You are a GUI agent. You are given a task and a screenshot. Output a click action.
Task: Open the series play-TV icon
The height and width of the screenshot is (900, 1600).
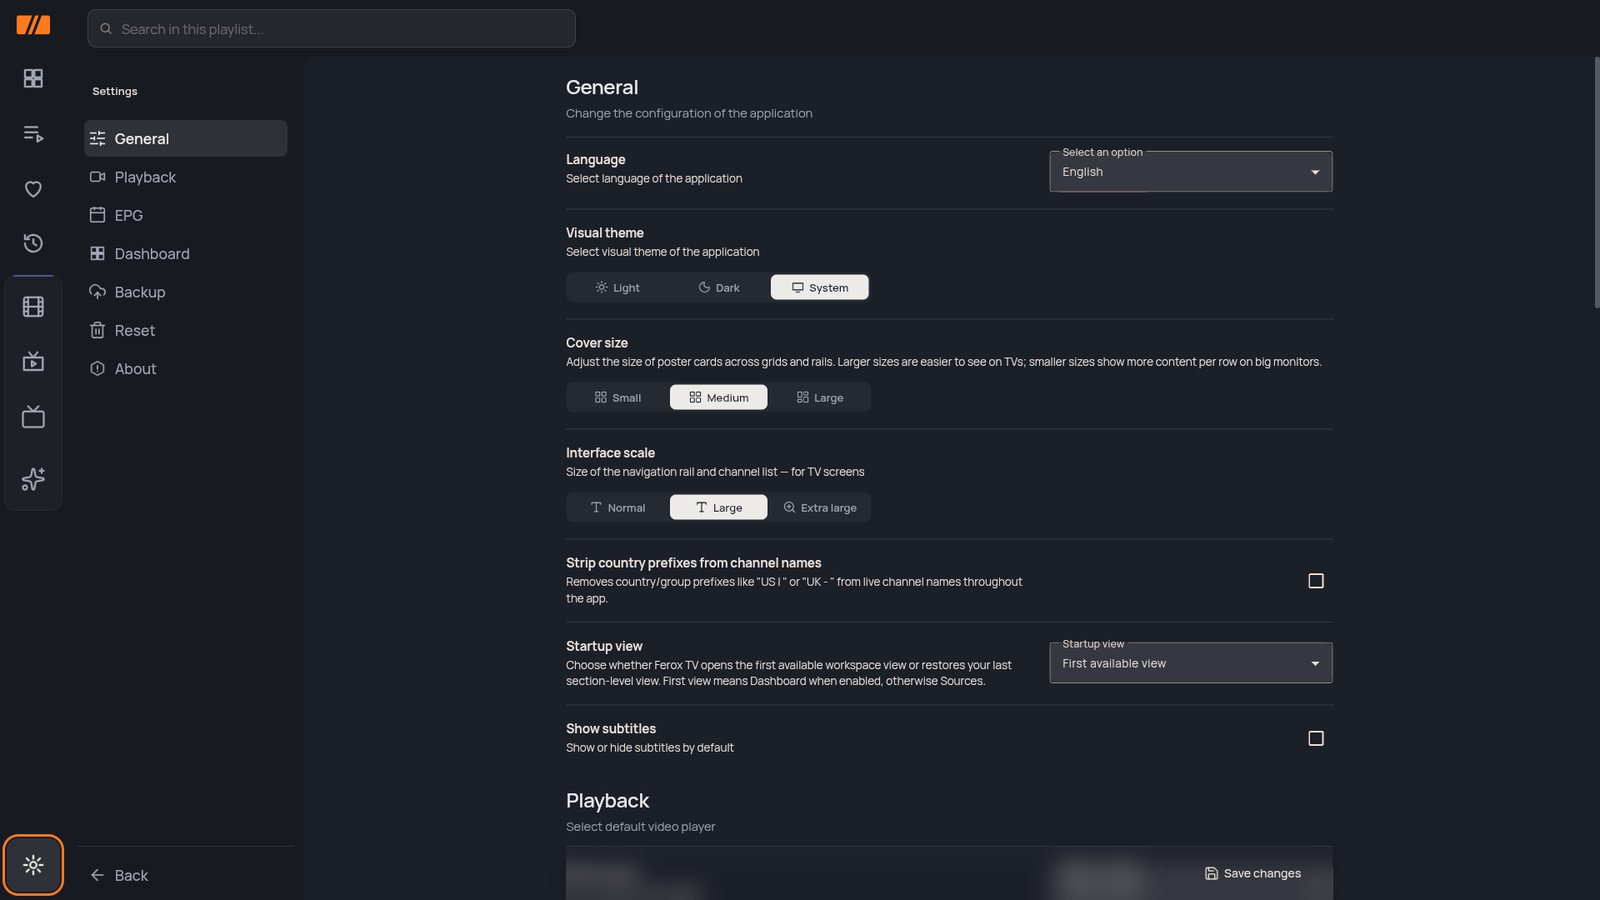pos(33,361)
